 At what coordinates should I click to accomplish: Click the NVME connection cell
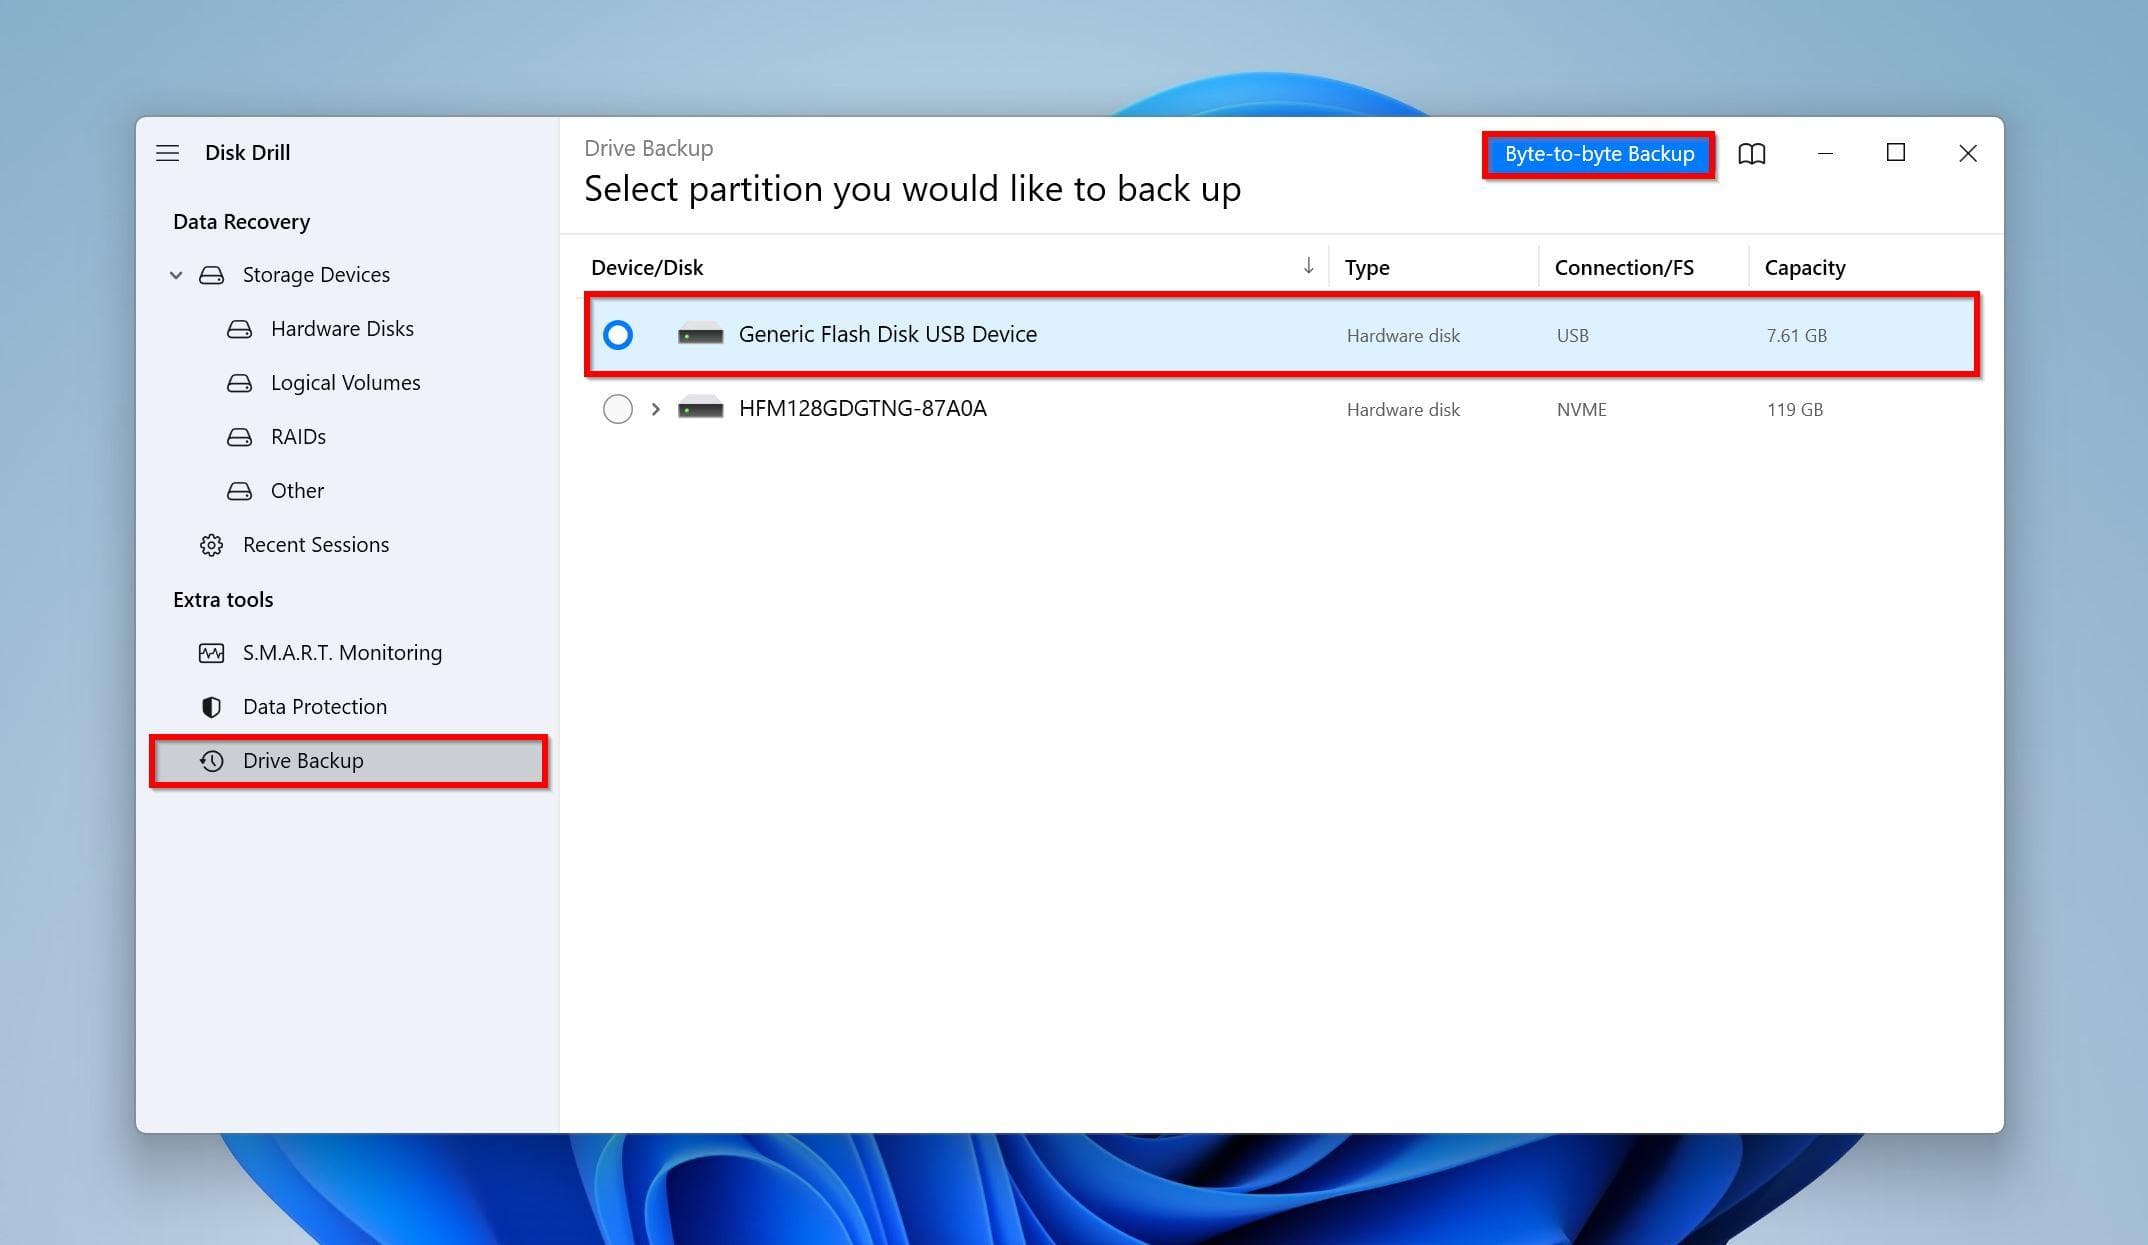(1581, 410)
